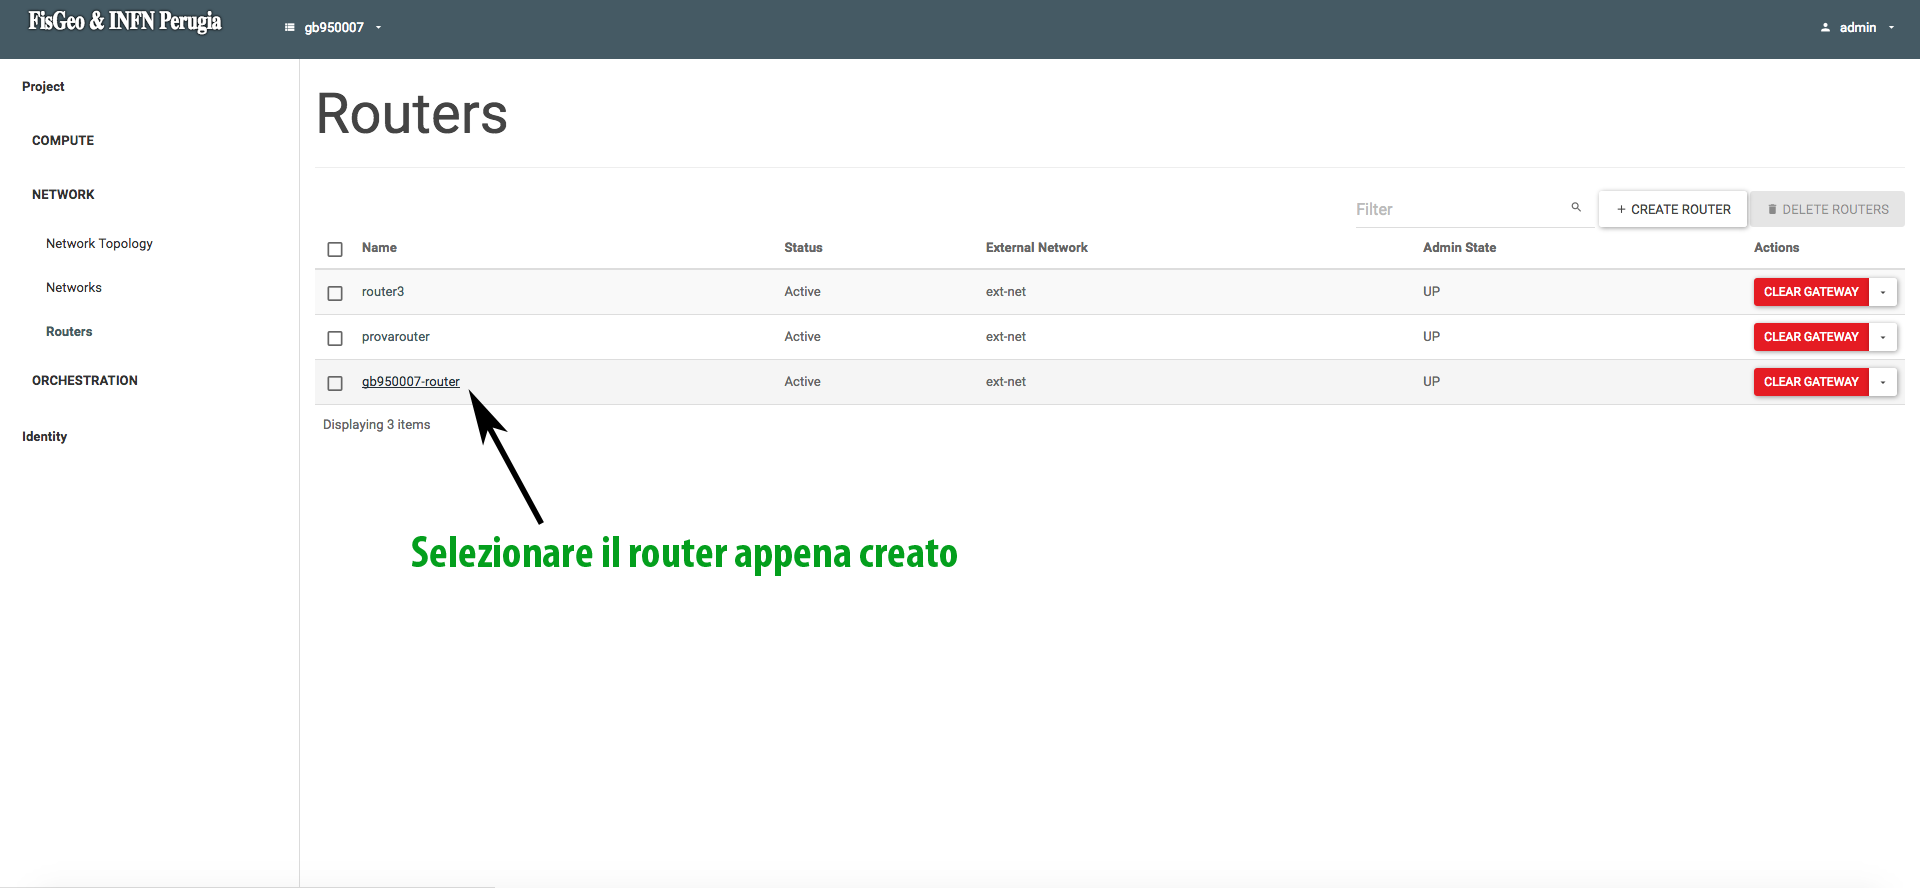Expand the Compute sidebar section

click(63, 140)
